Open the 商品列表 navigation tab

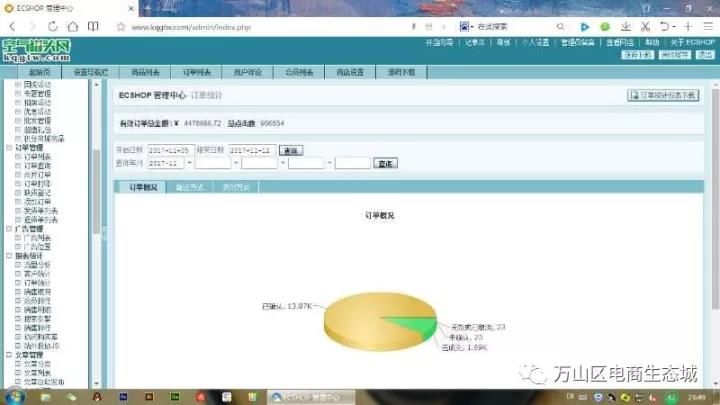145,72
